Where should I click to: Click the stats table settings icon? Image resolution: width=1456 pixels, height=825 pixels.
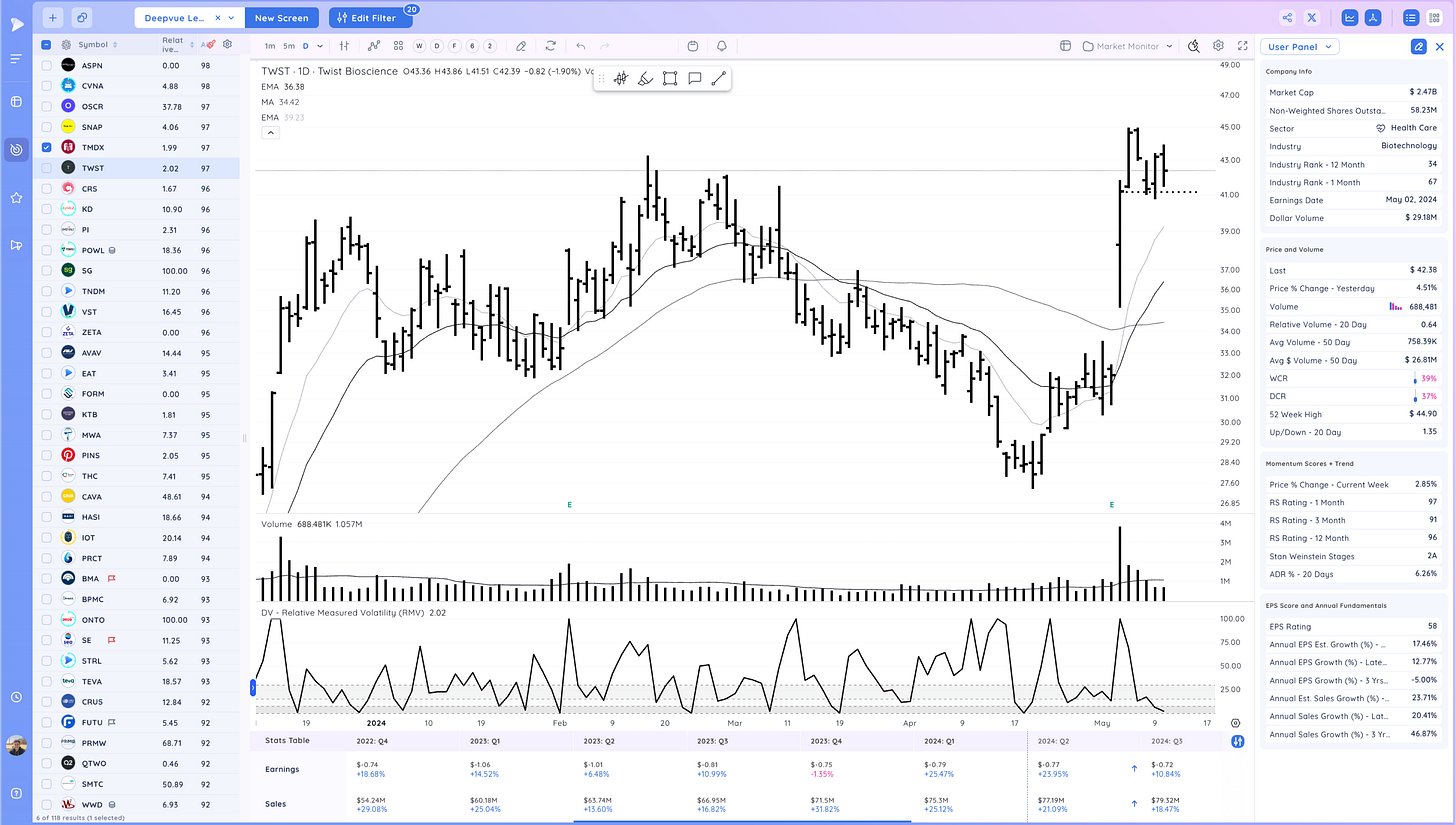(x=1238, y=741)
